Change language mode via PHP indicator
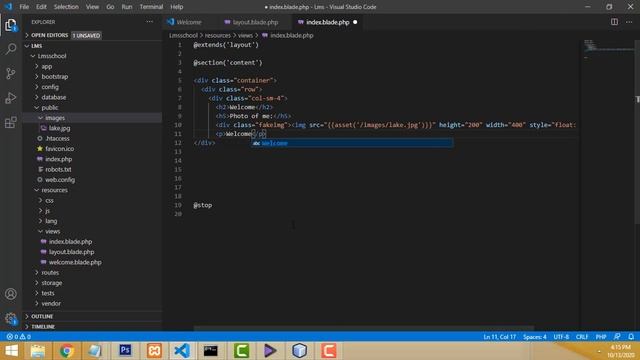 tap(601, 337)
